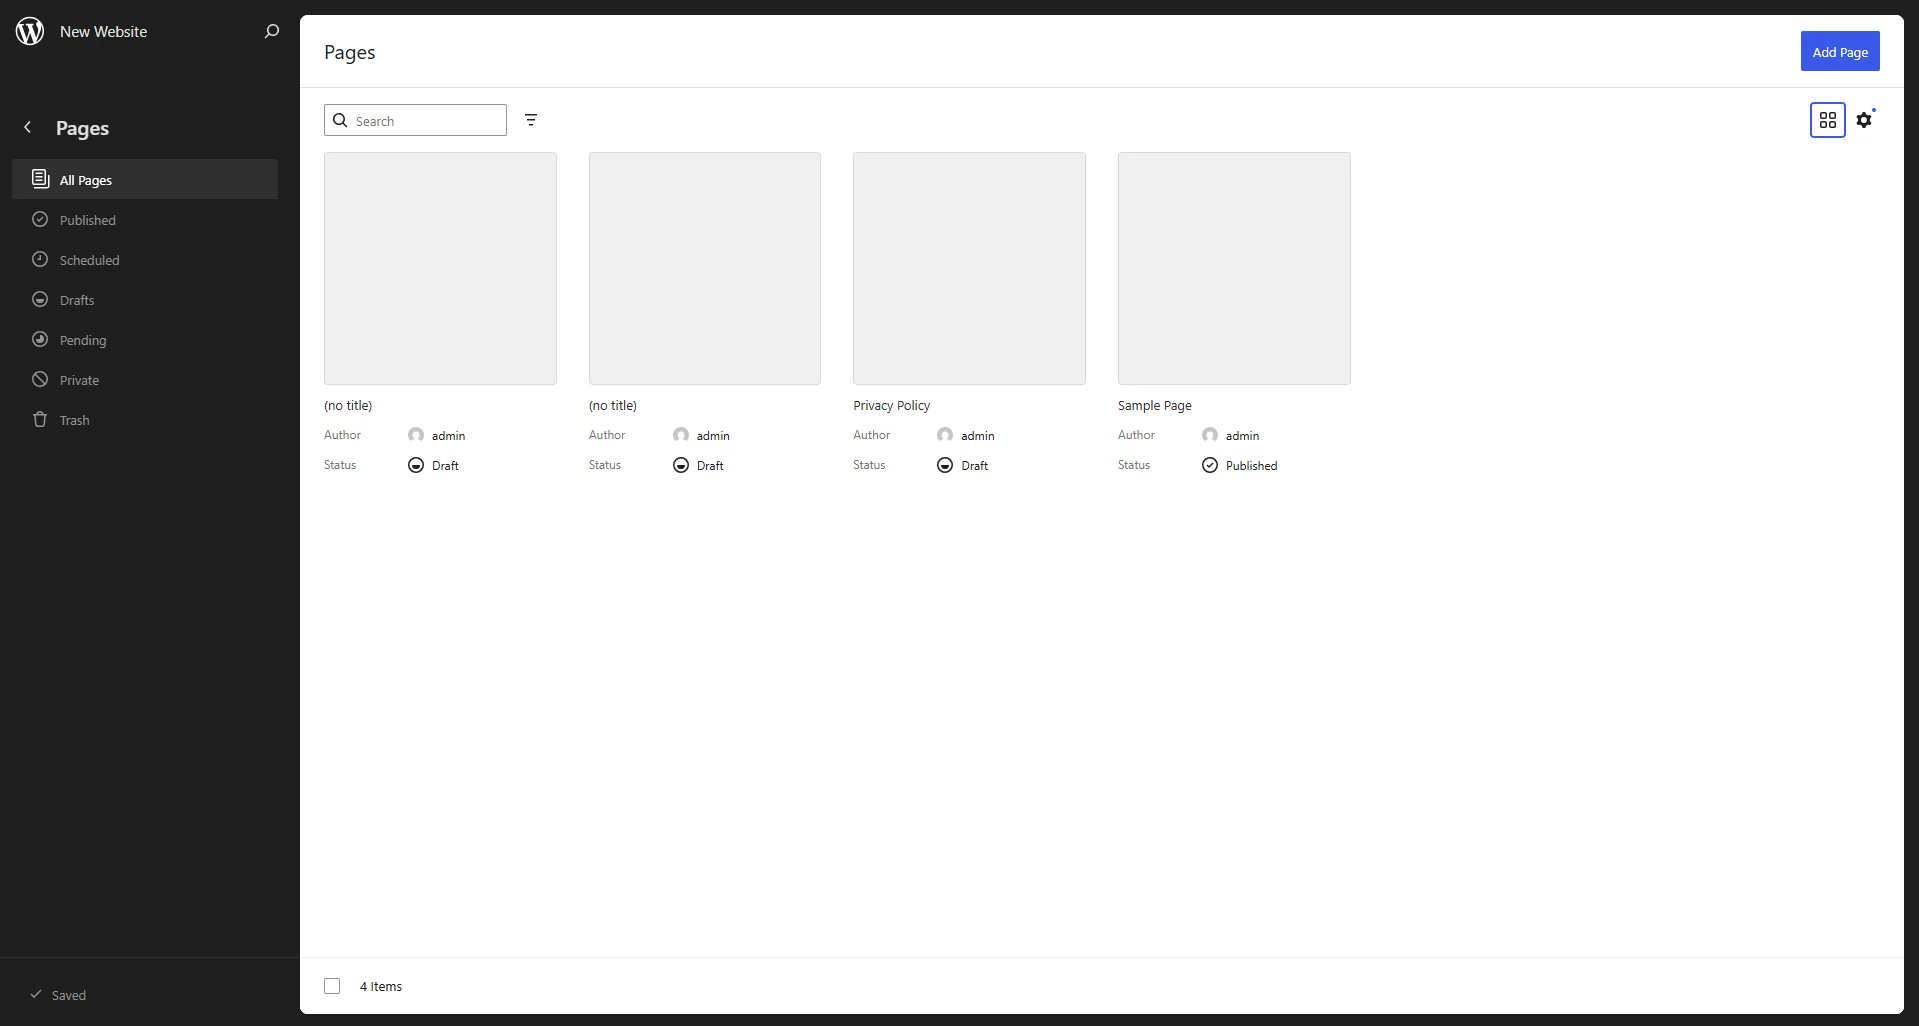Open the command palette search icon
This screenshot has width=1919, height=1026.
pos(271,31)
